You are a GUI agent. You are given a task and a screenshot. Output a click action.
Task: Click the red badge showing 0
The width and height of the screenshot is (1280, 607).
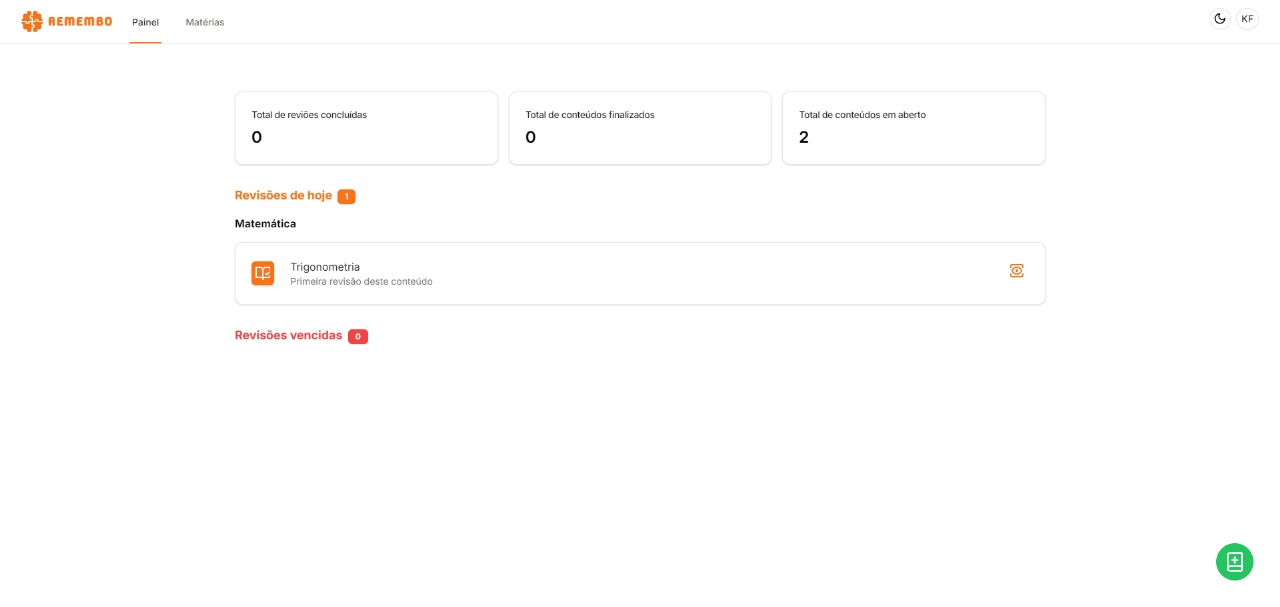click(x=358, y=337)
